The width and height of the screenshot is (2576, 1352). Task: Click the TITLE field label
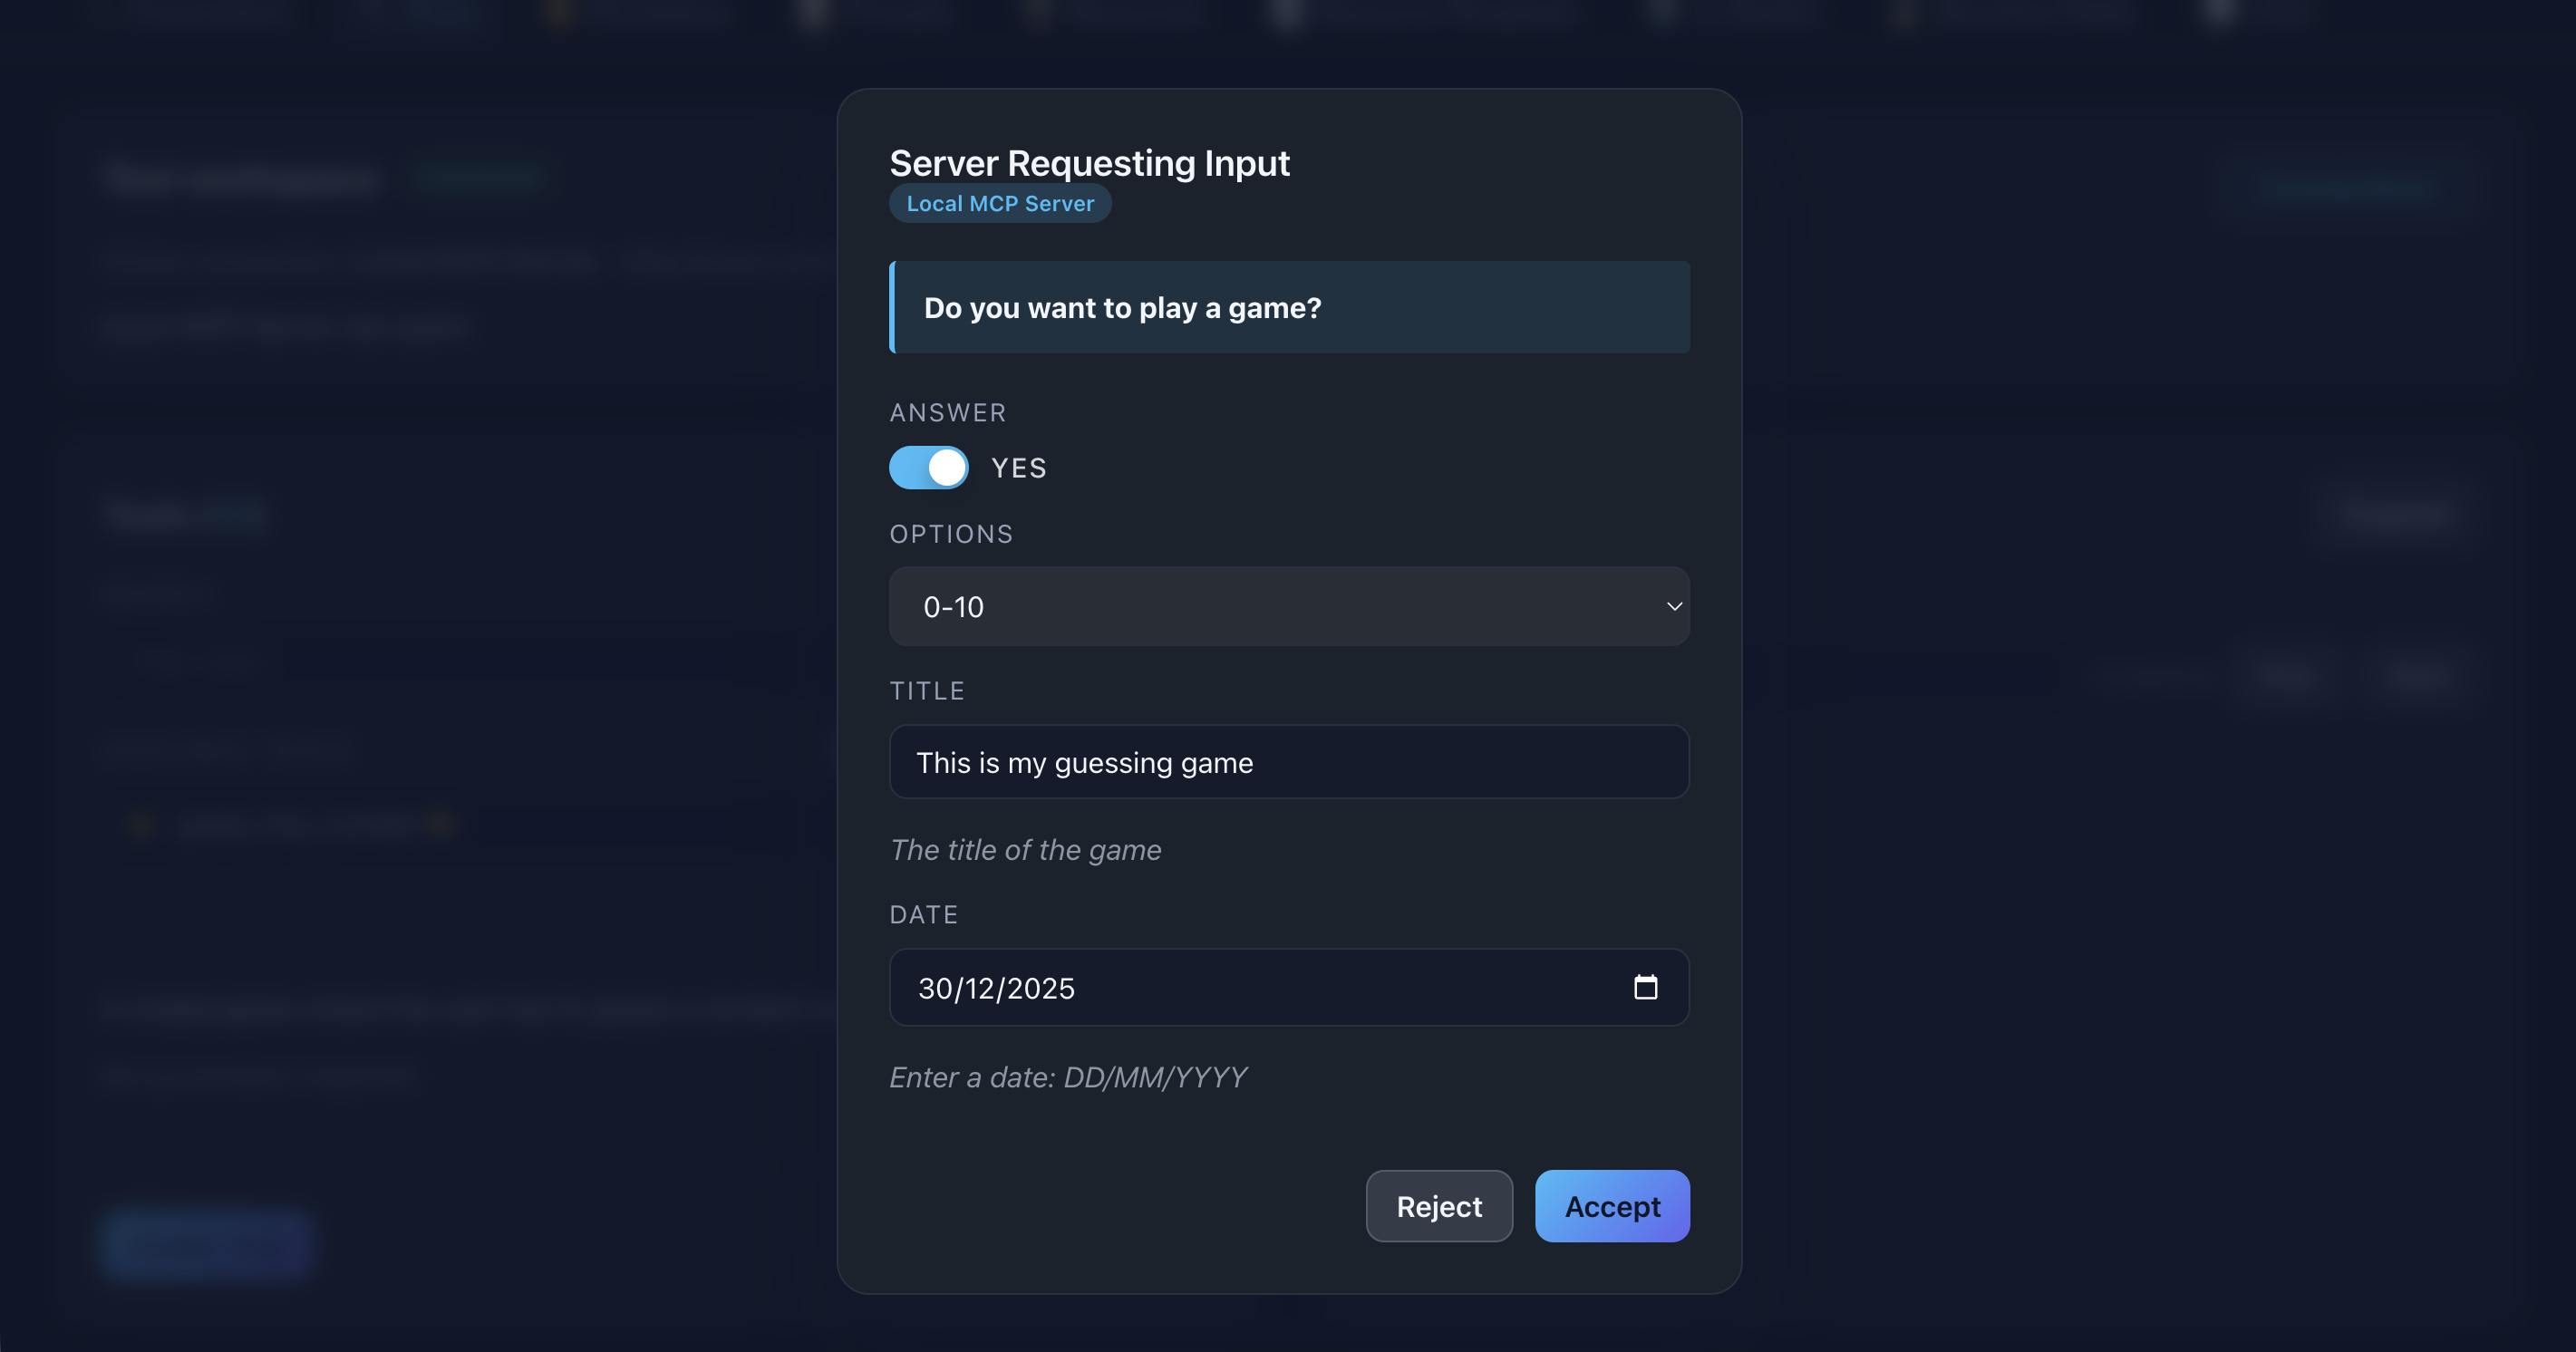coord(927,691)
